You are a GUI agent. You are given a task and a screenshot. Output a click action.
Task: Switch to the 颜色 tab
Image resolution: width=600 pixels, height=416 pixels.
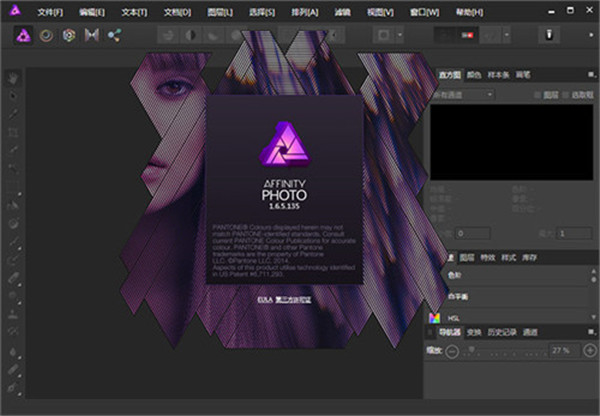click(x=474, y=75)
